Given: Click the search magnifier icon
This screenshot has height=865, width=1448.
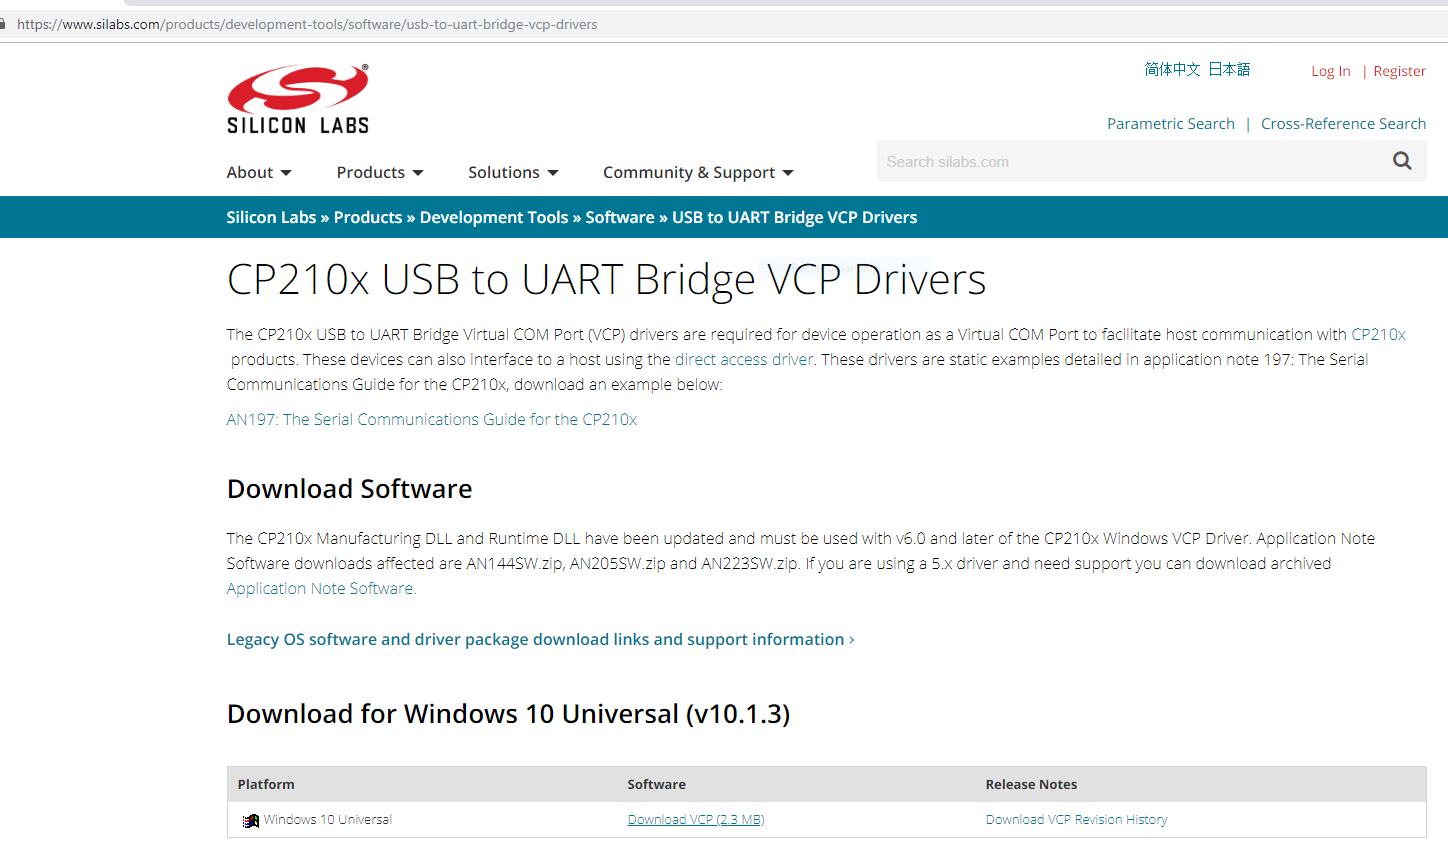Looking at the screenshot, I should [x=1402, y=161].
